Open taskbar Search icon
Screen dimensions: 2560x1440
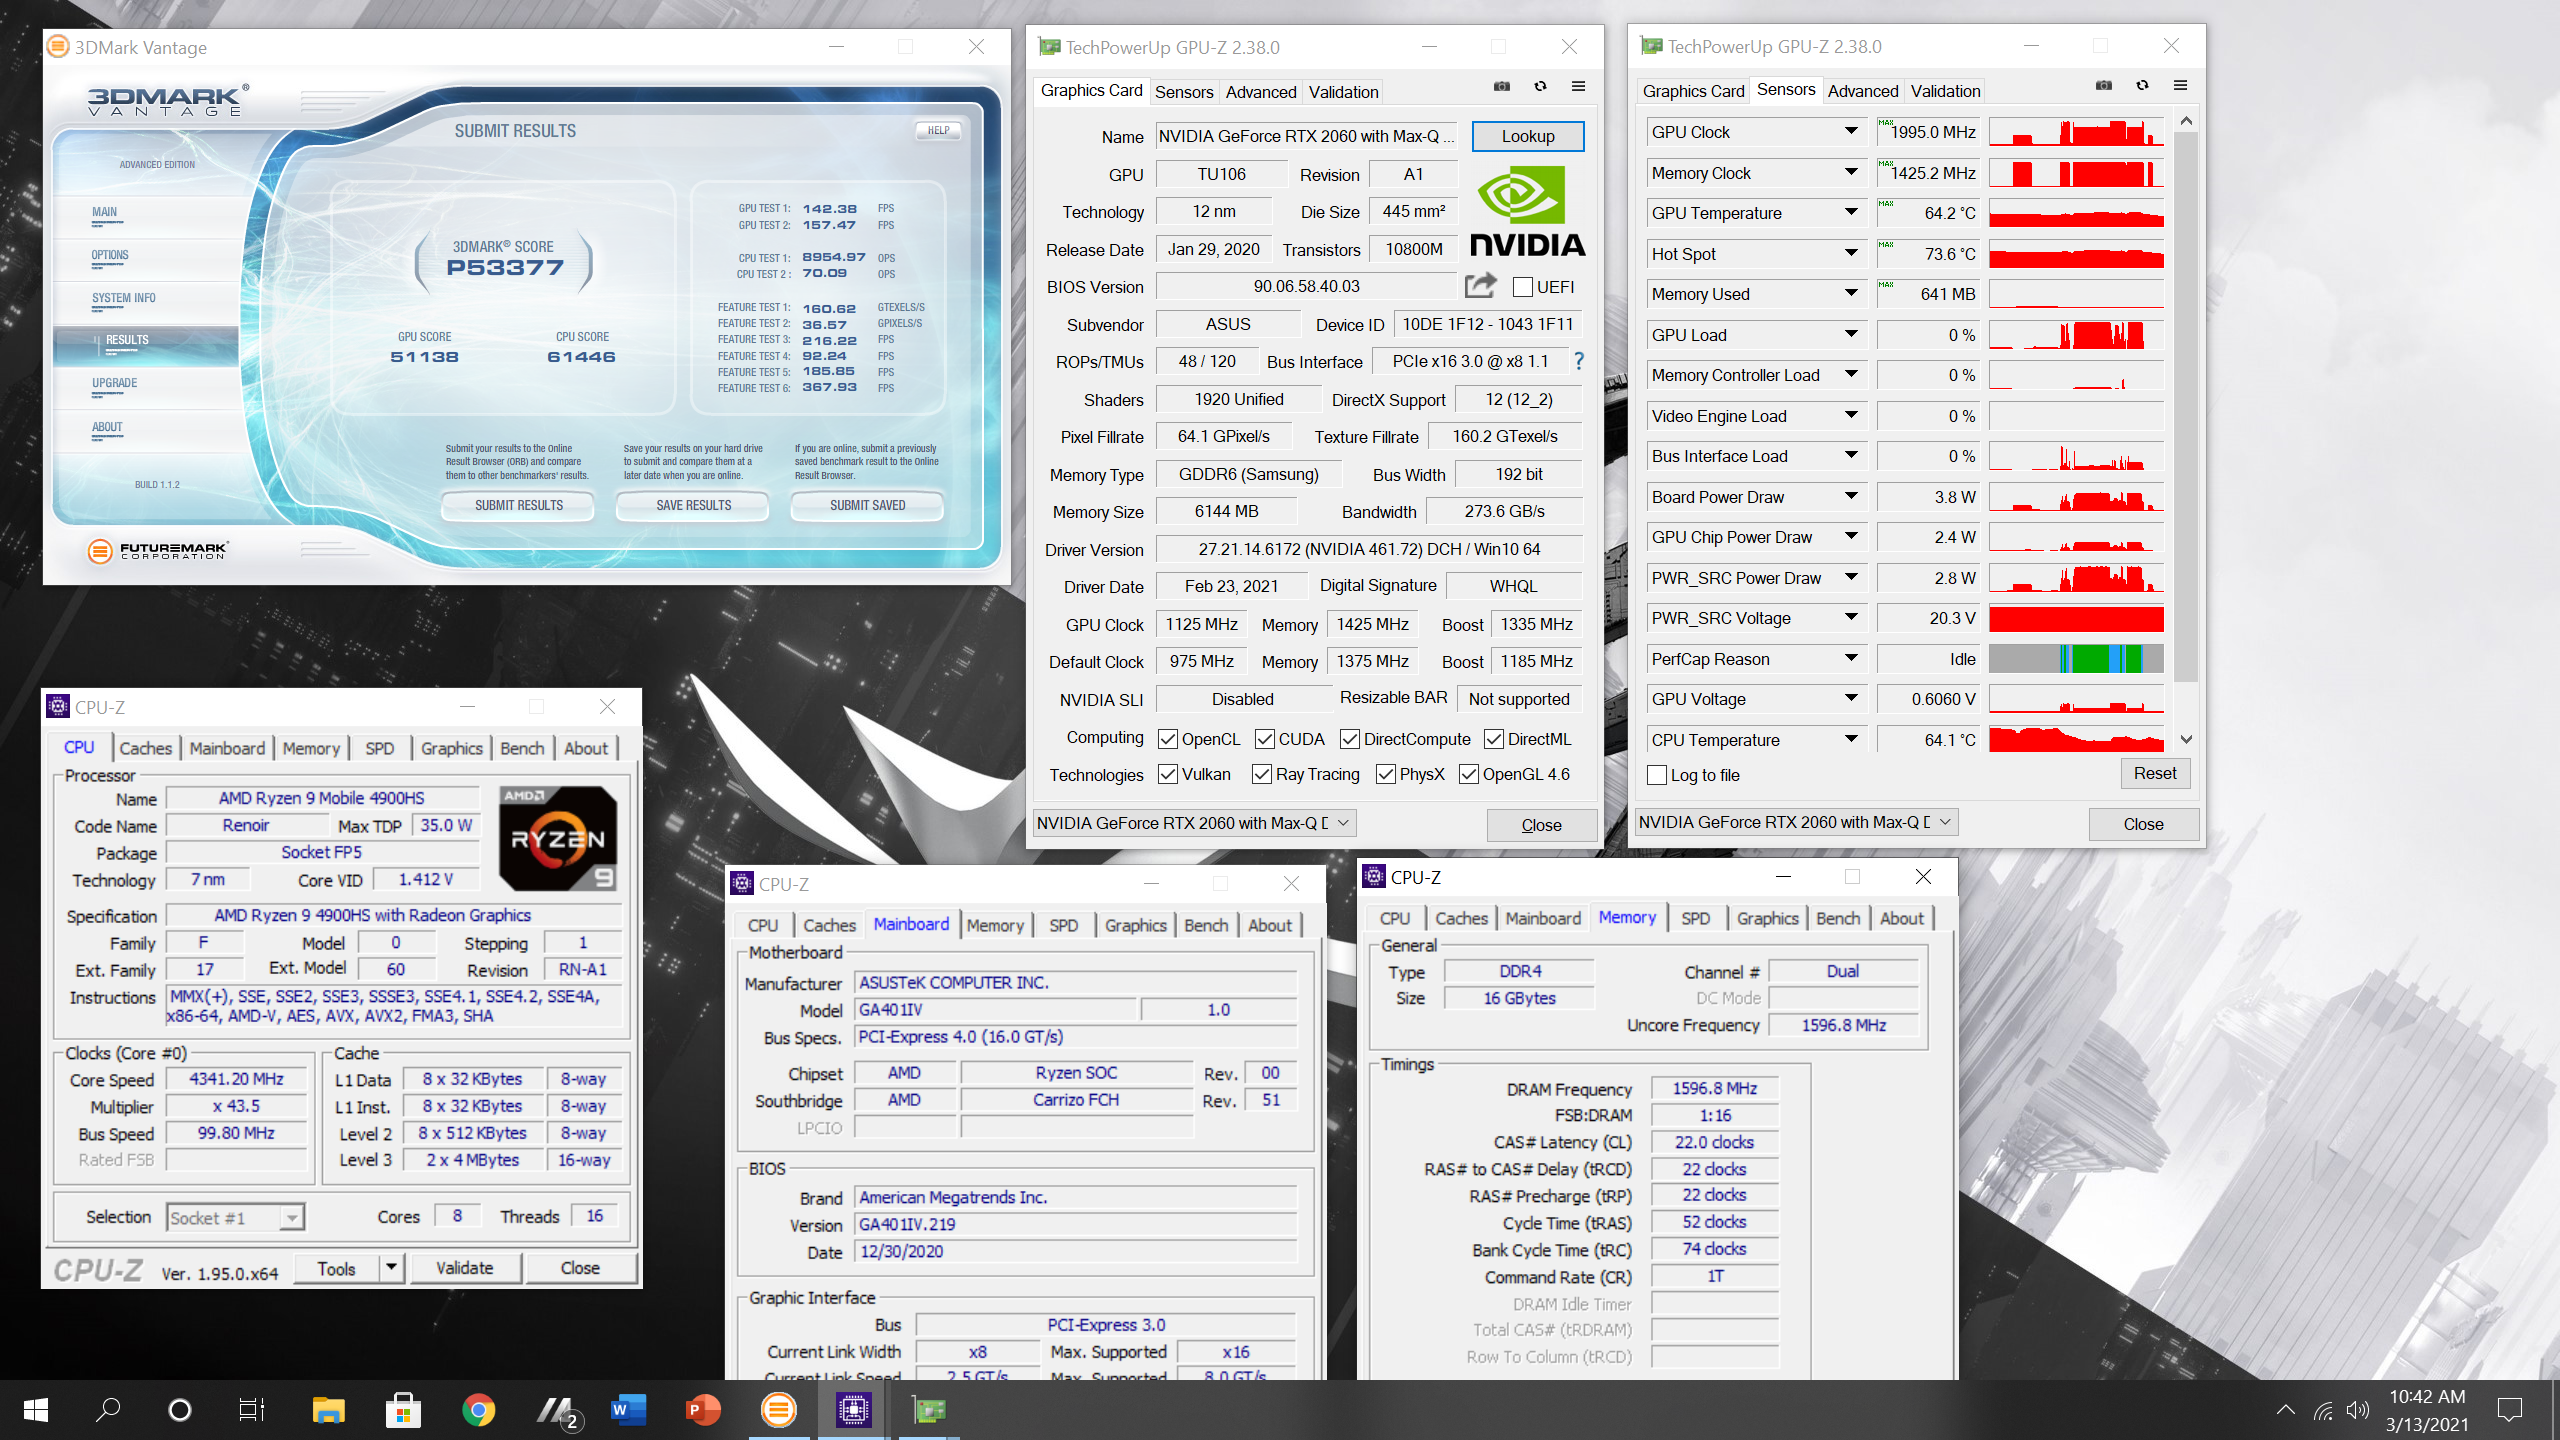click(x=107, y=1410)
